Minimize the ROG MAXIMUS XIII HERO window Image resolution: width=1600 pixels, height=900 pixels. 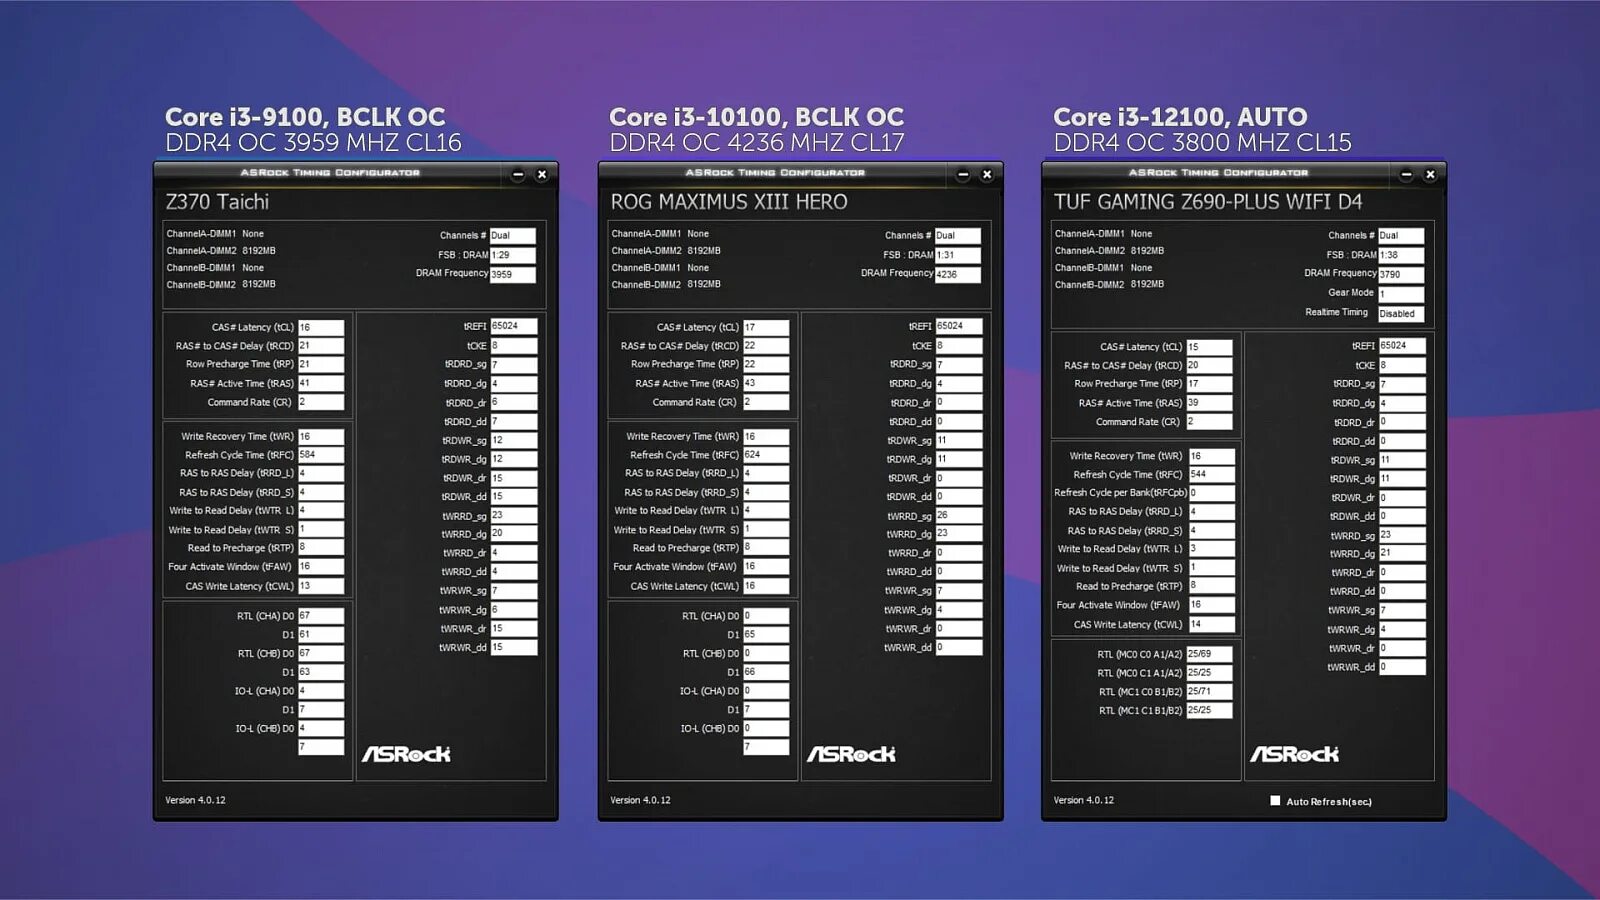tap(963, 174)
